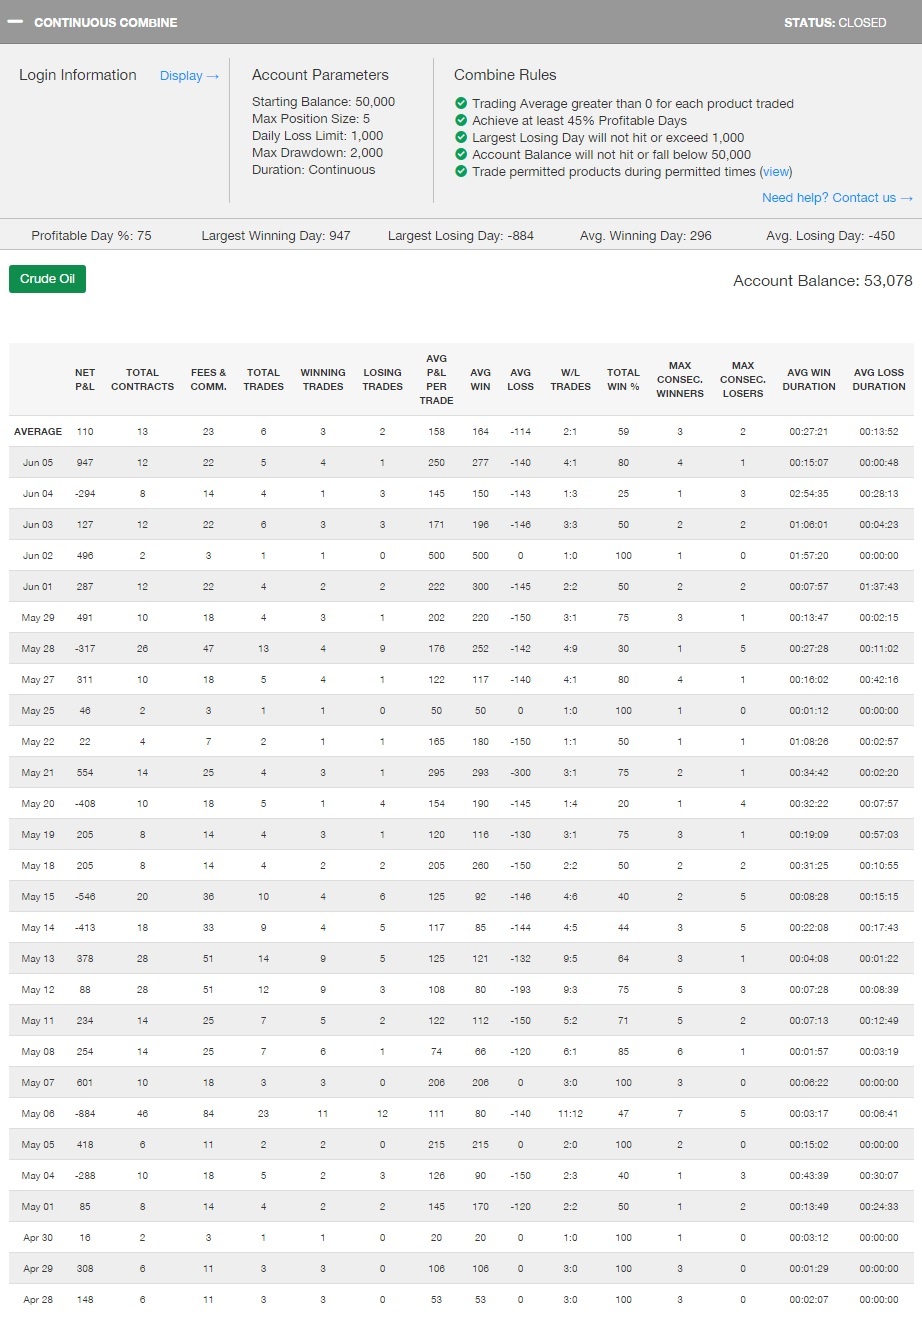Screen dimensions: 922x1317
Task: Click check icon for permitted products rule
Action: 461,171
